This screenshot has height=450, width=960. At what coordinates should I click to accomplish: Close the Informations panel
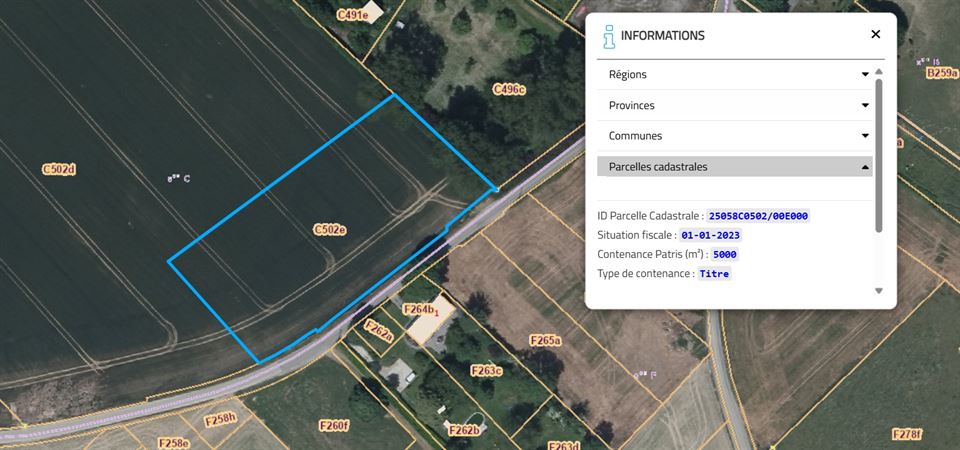click(x=876, y=34)
